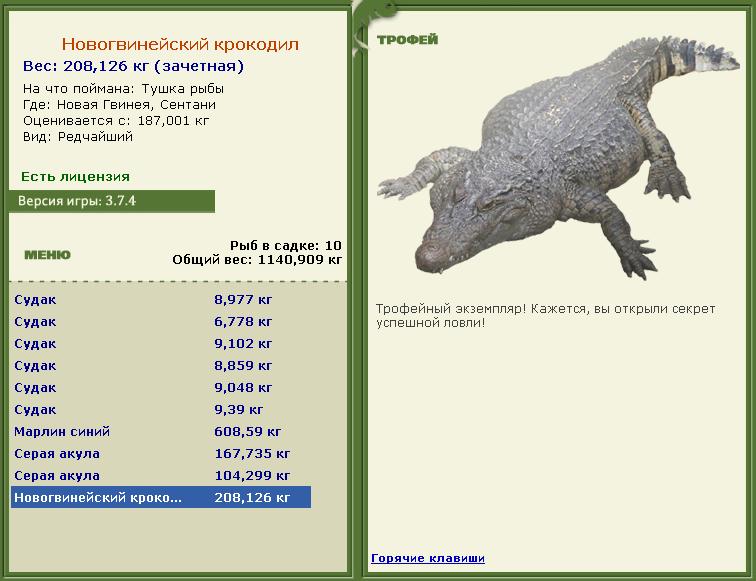
Task: Choose the Серая акула 167,735 кг row
Action: 161,454
